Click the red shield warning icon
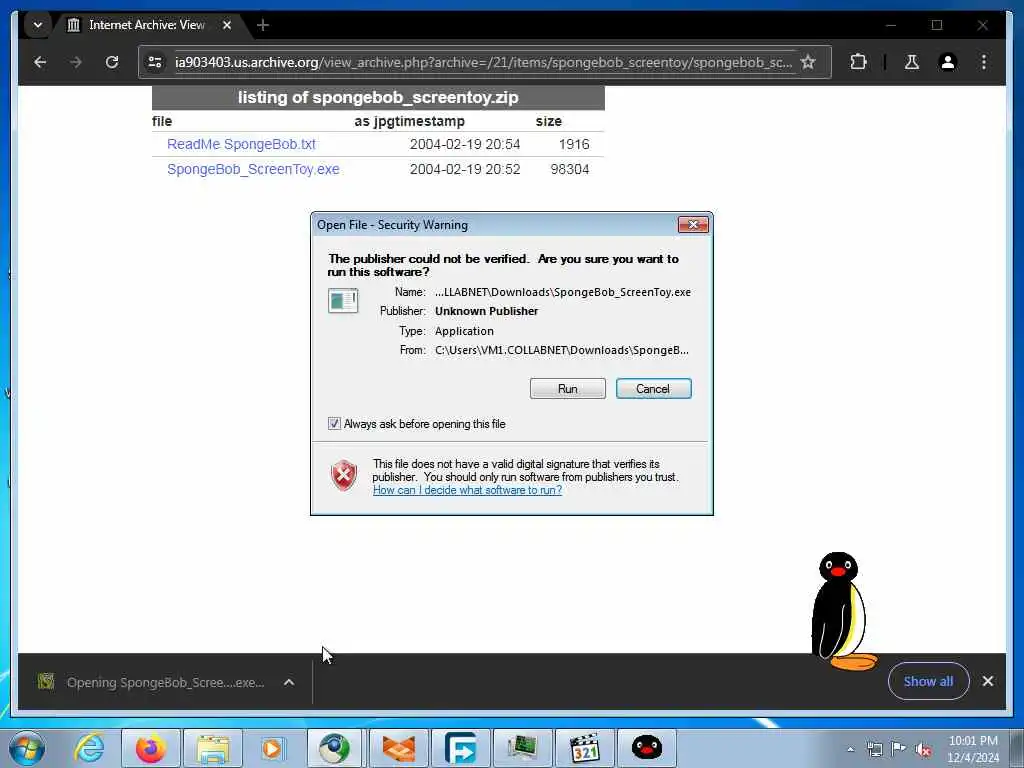This screenshot has width=1024, height=768. (x=344, y=476)
